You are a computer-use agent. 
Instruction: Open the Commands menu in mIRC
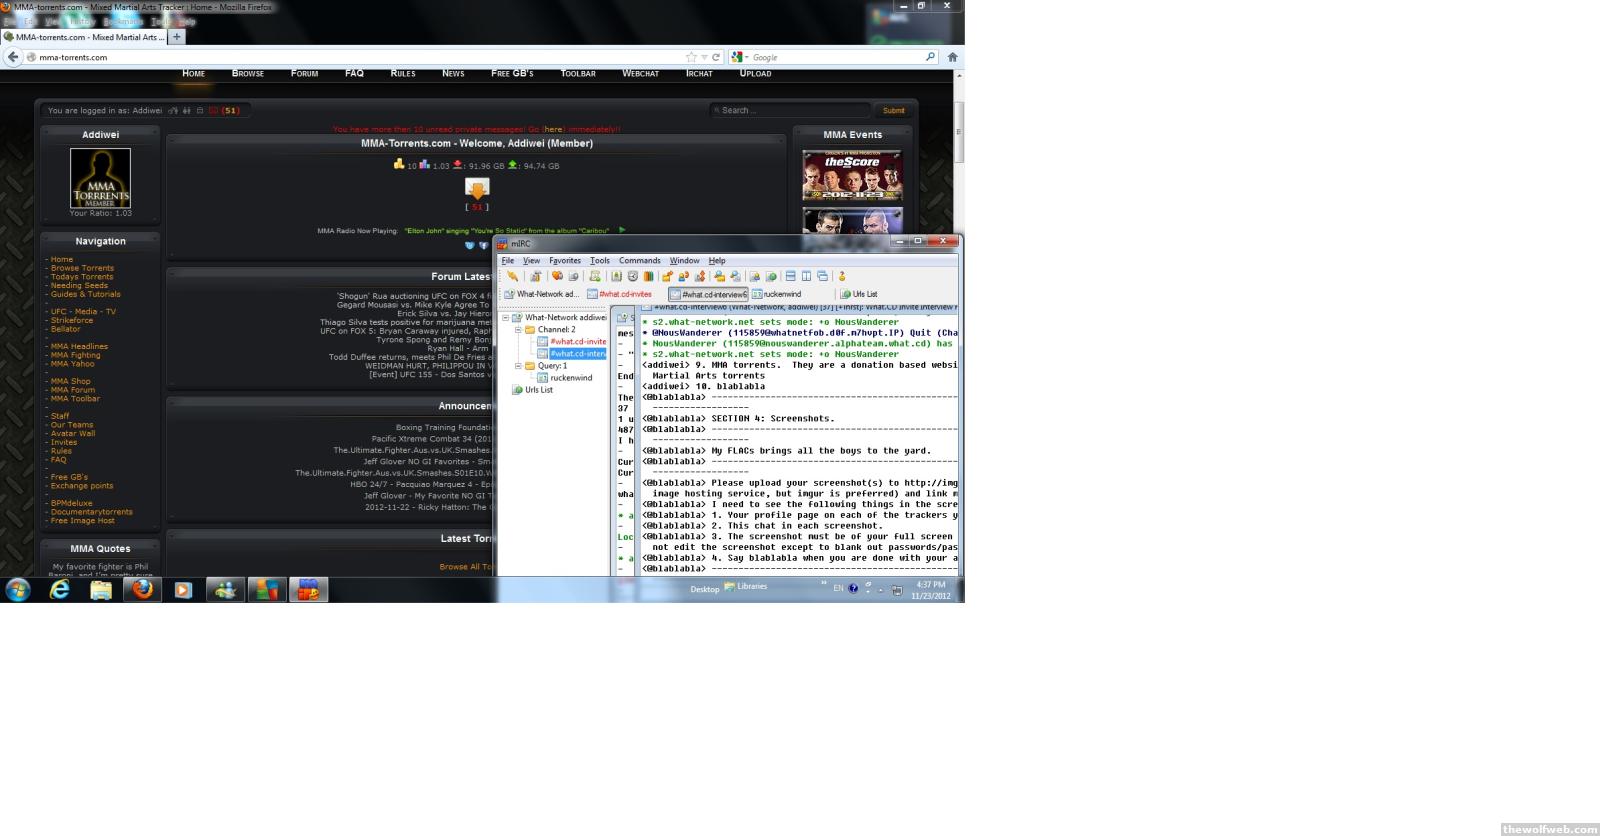point(639,261)
